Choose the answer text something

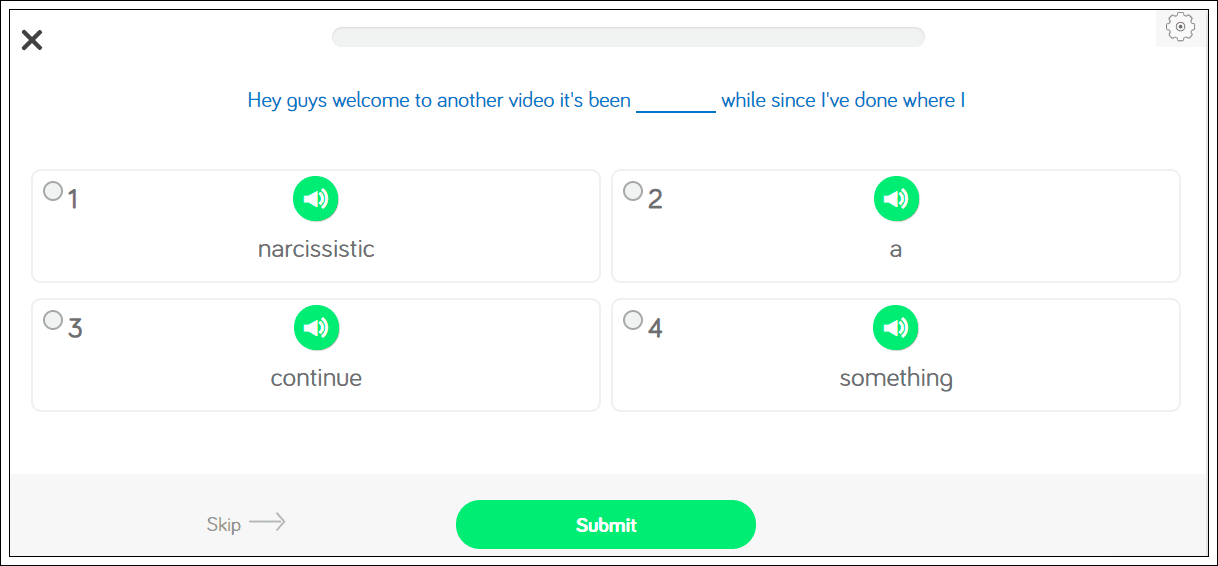coord(896,378)
